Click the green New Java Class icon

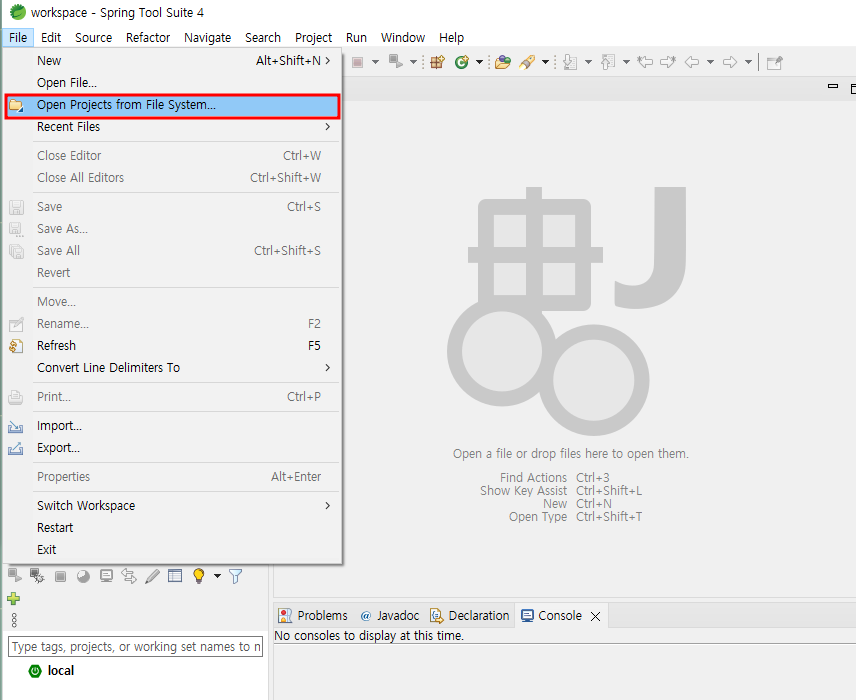point(462,62)
